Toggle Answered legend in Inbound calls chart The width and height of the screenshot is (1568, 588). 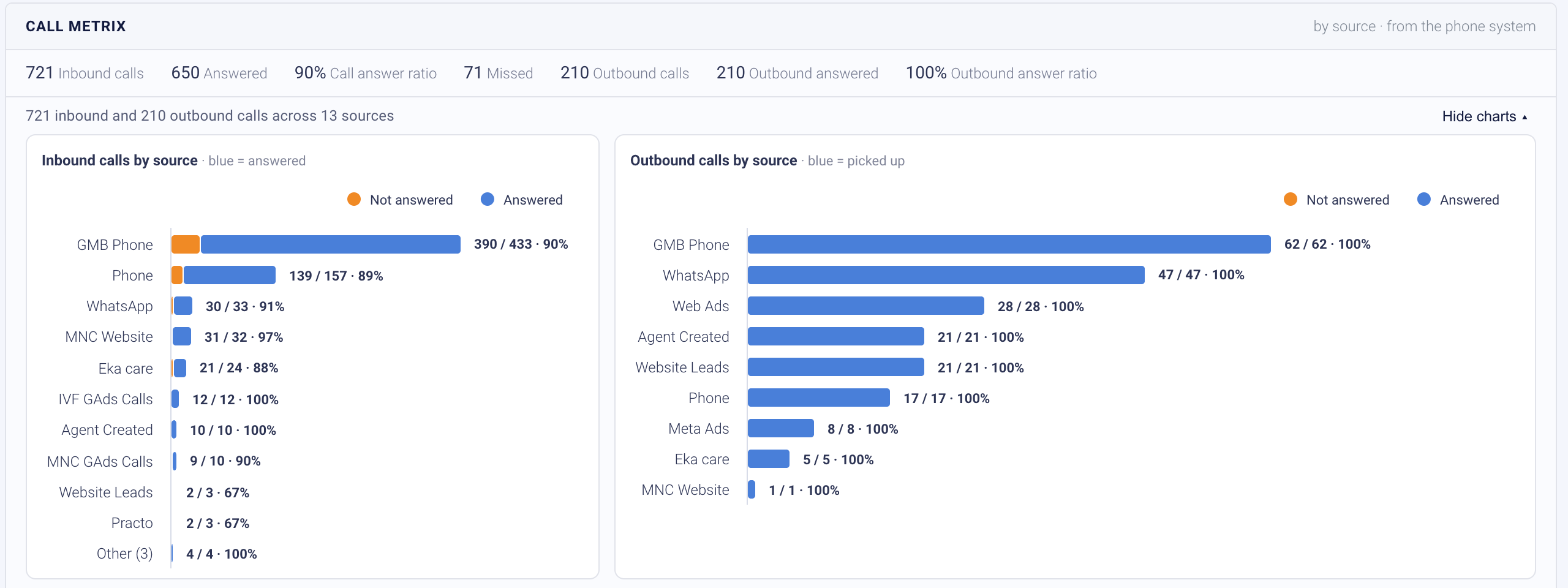(522, 200)
